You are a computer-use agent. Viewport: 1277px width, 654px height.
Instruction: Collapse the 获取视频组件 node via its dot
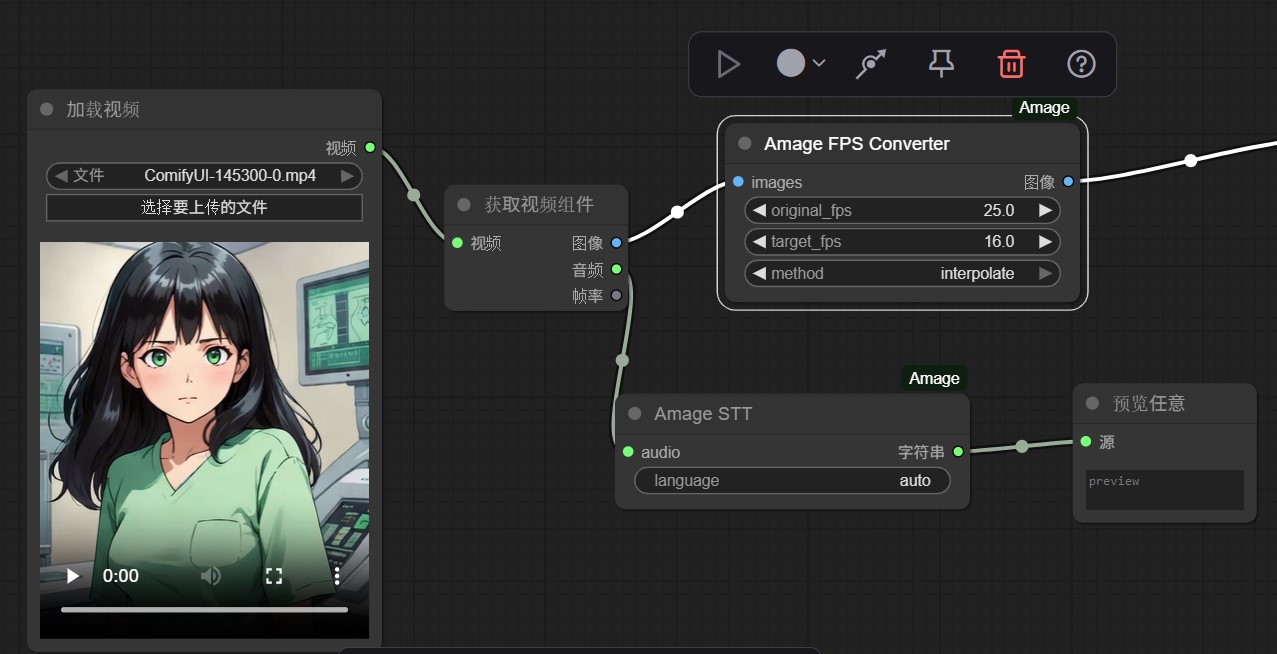click(463, 204)
